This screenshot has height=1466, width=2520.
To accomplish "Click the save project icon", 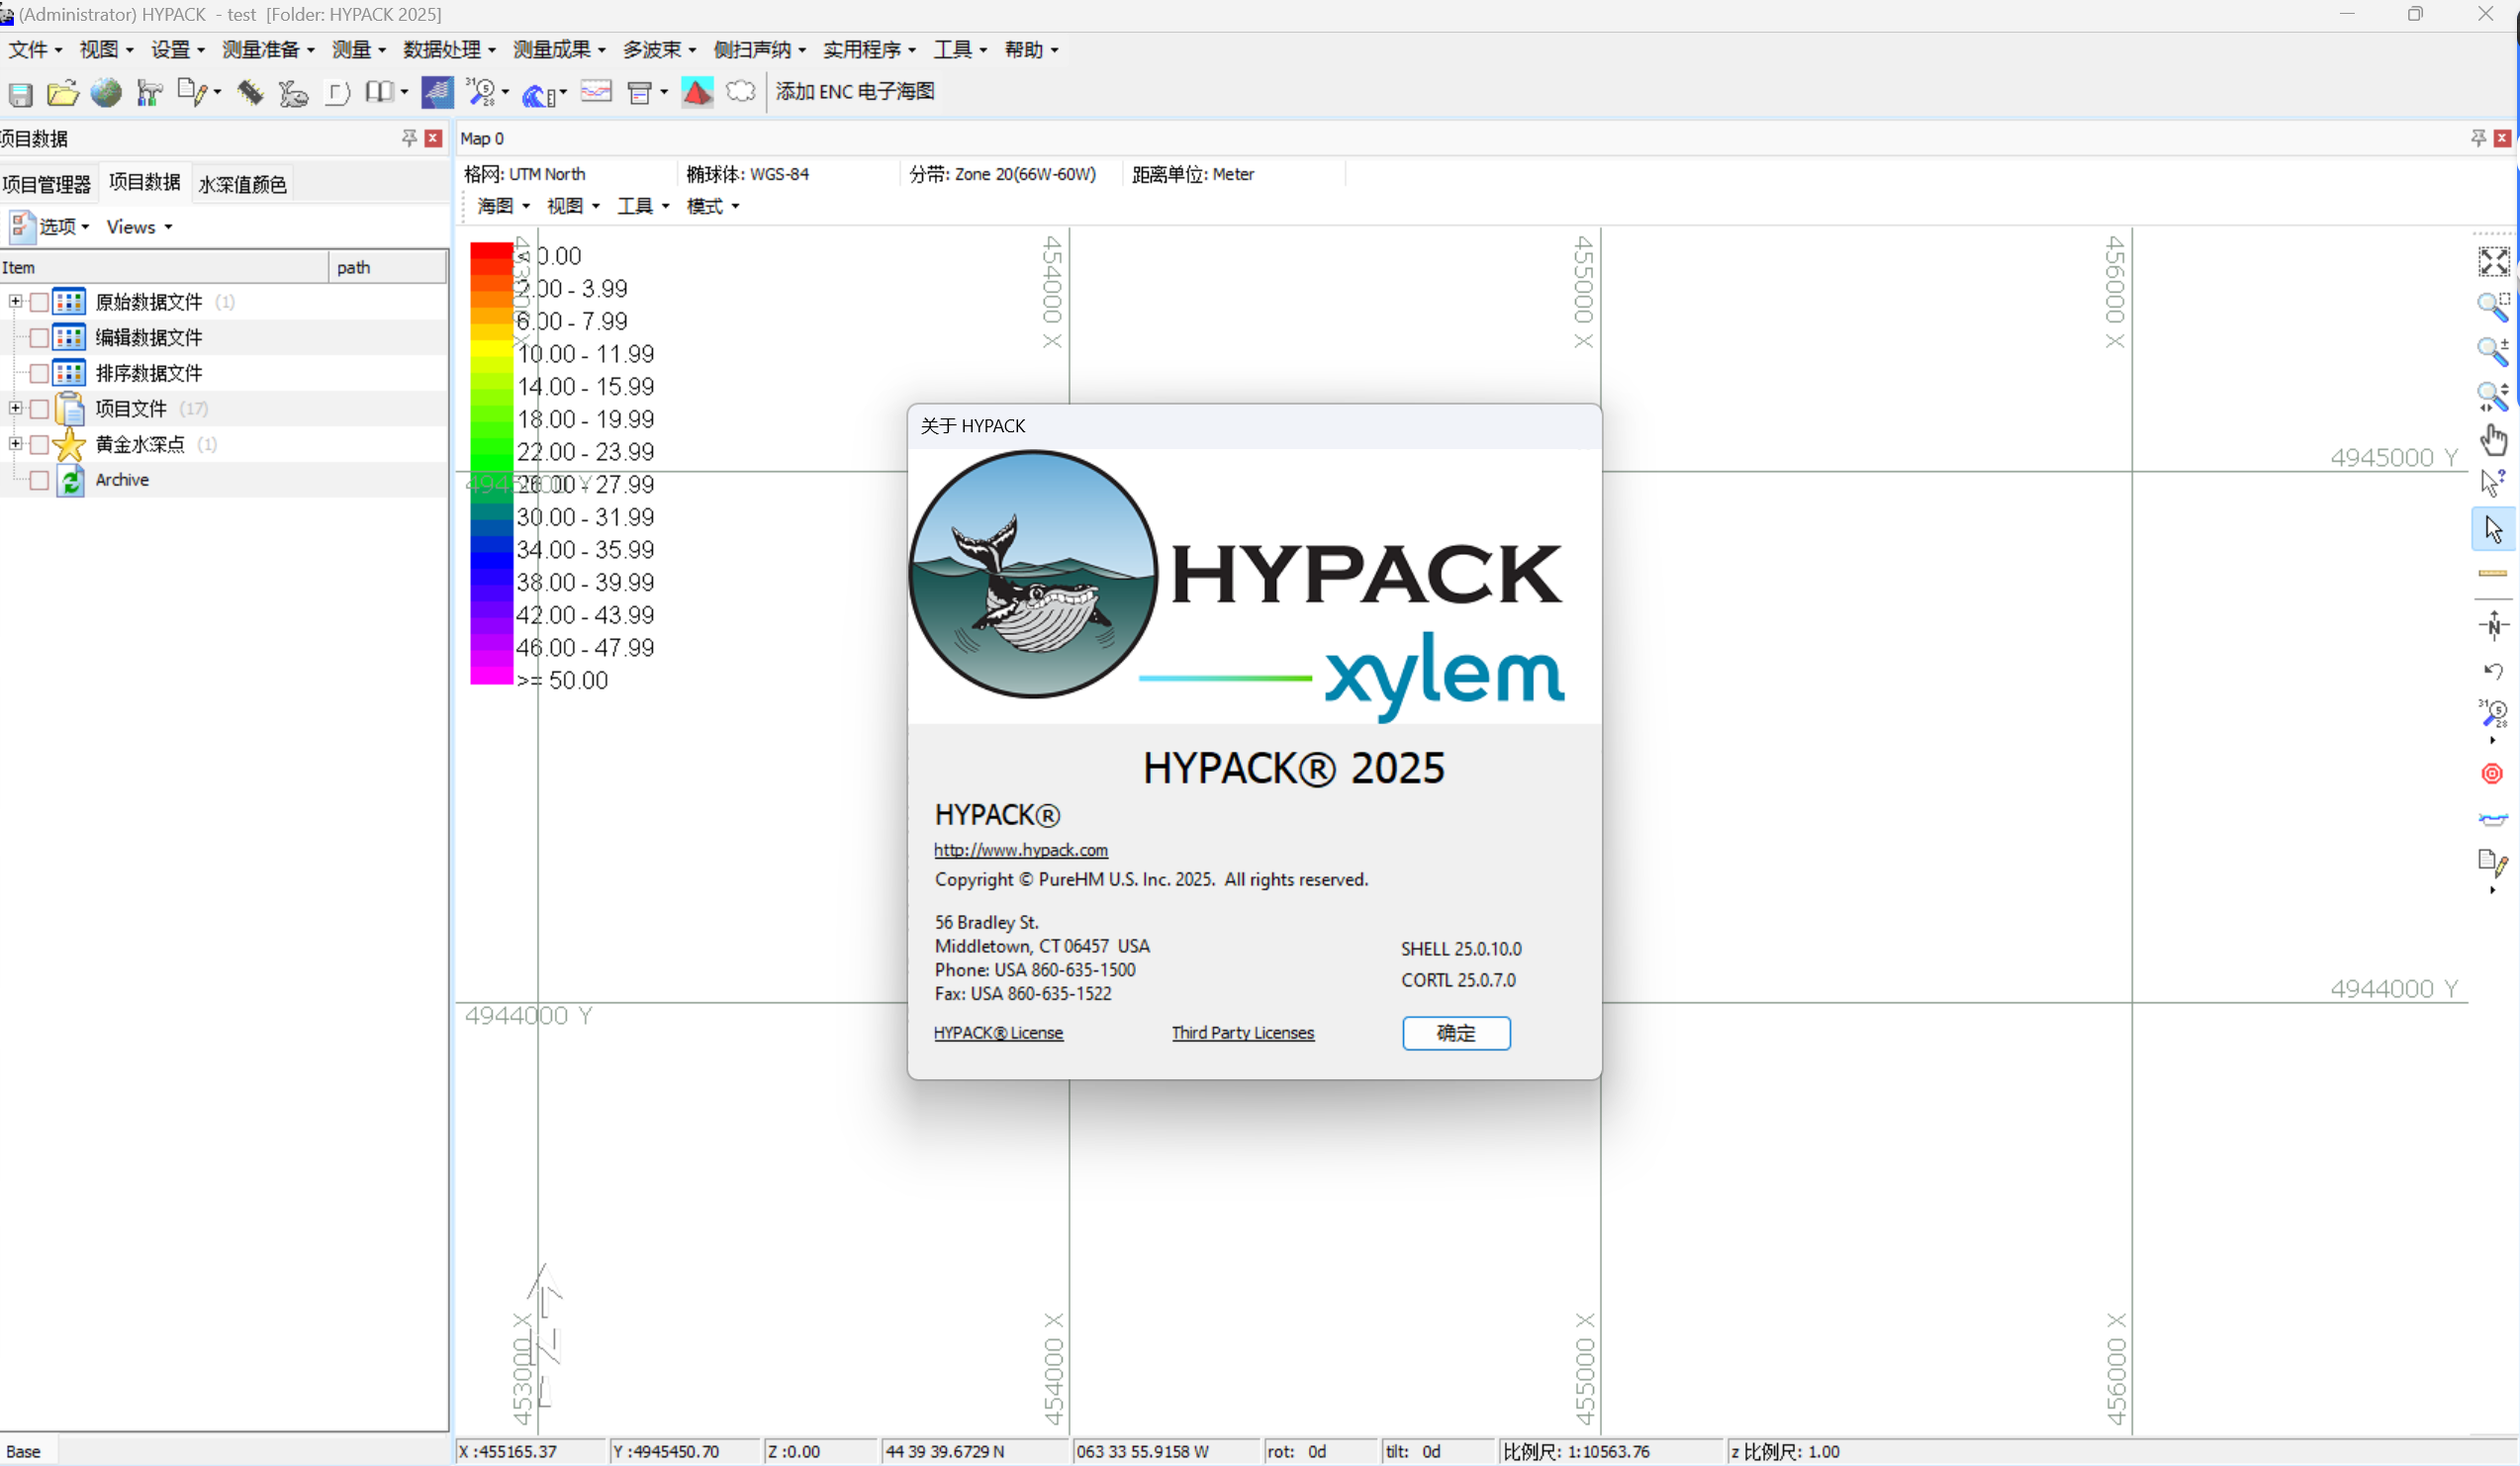I will [x=20, y=93].
